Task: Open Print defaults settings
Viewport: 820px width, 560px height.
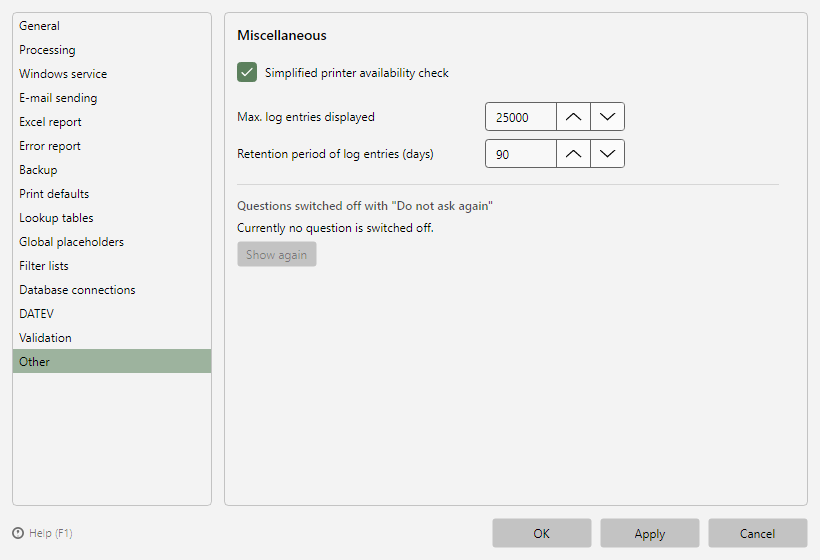Action: pyautogui.click(x=112, y=194)
